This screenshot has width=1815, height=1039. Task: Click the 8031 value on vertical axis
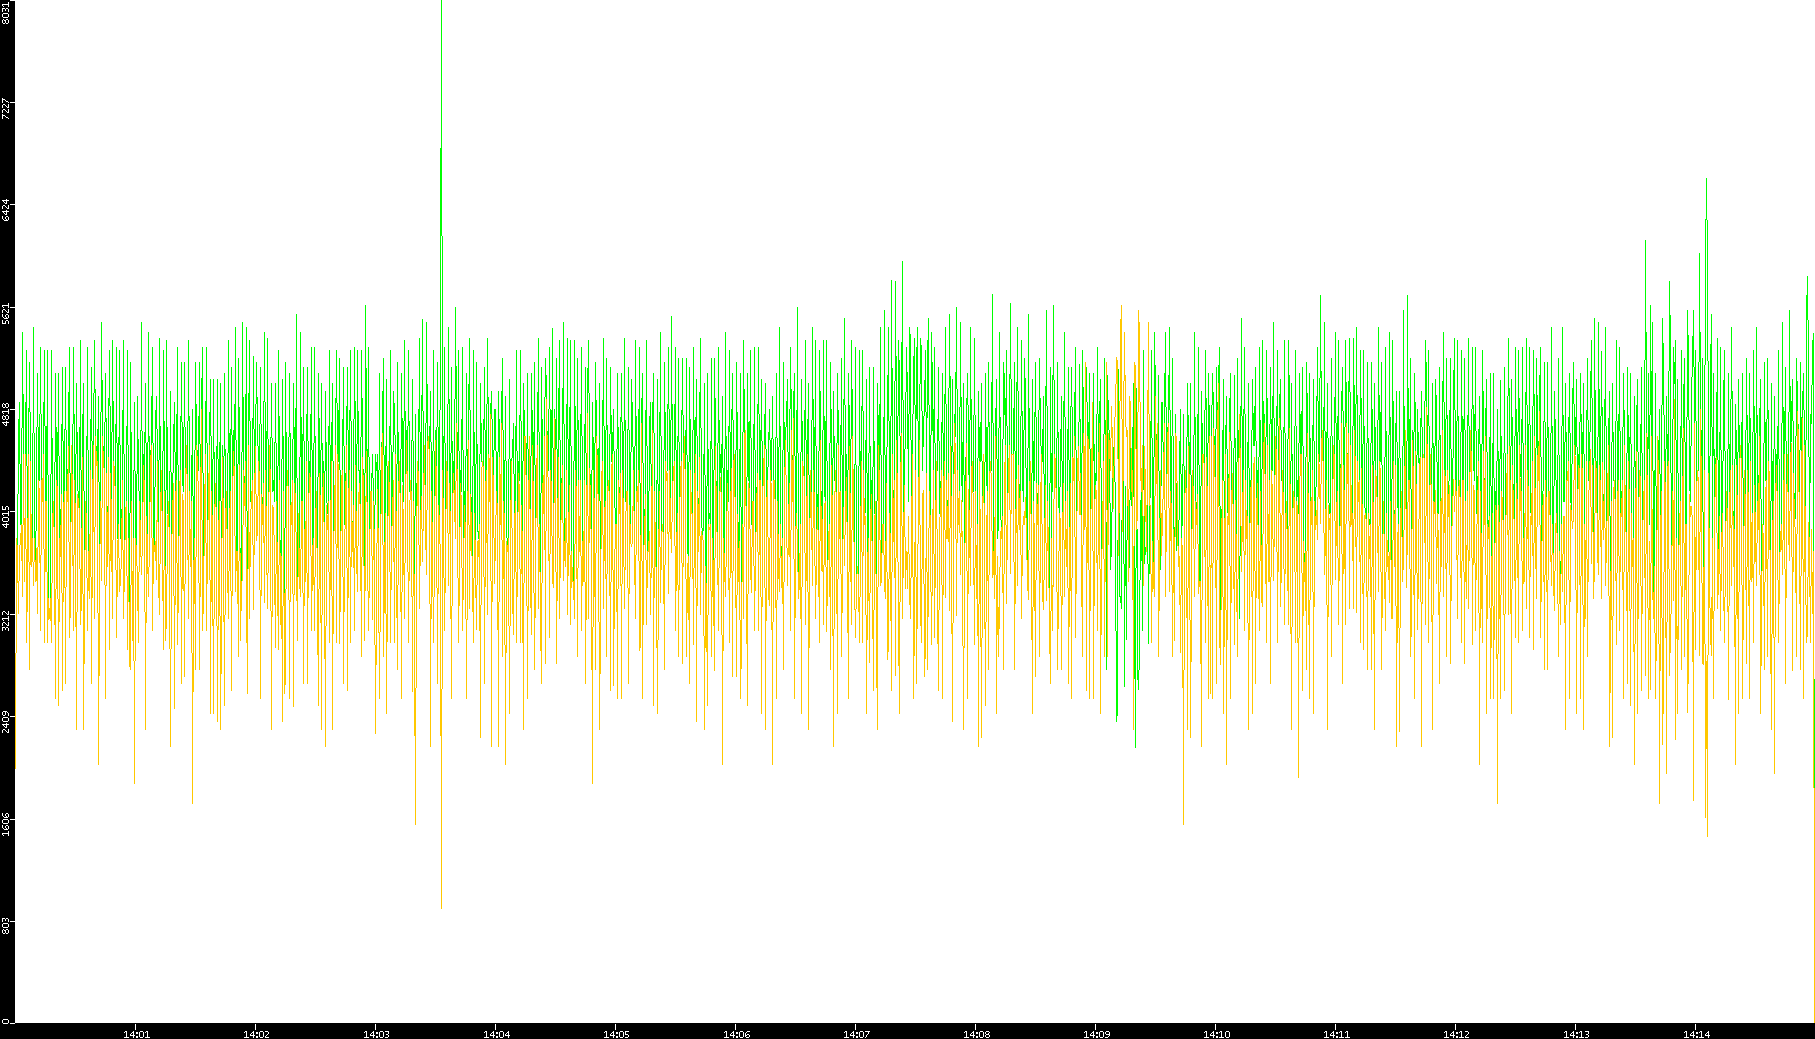point(6,12)
